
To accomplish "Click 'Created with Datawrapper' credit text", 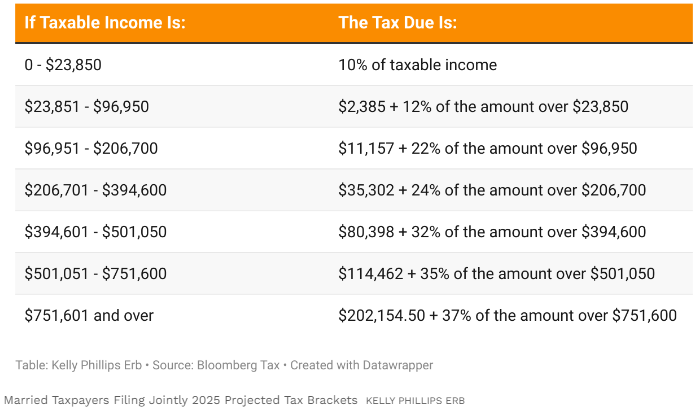I will click(362, 365).
